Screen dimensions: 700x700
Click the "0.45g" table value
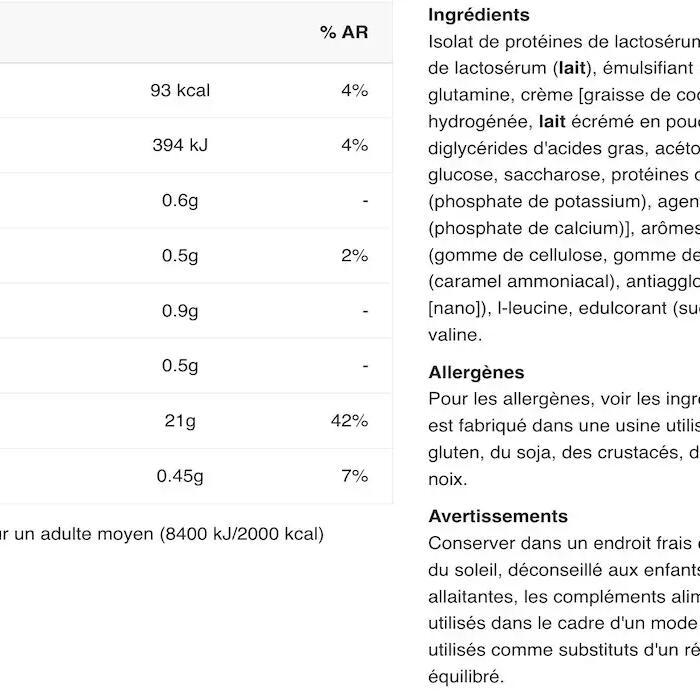180,476
